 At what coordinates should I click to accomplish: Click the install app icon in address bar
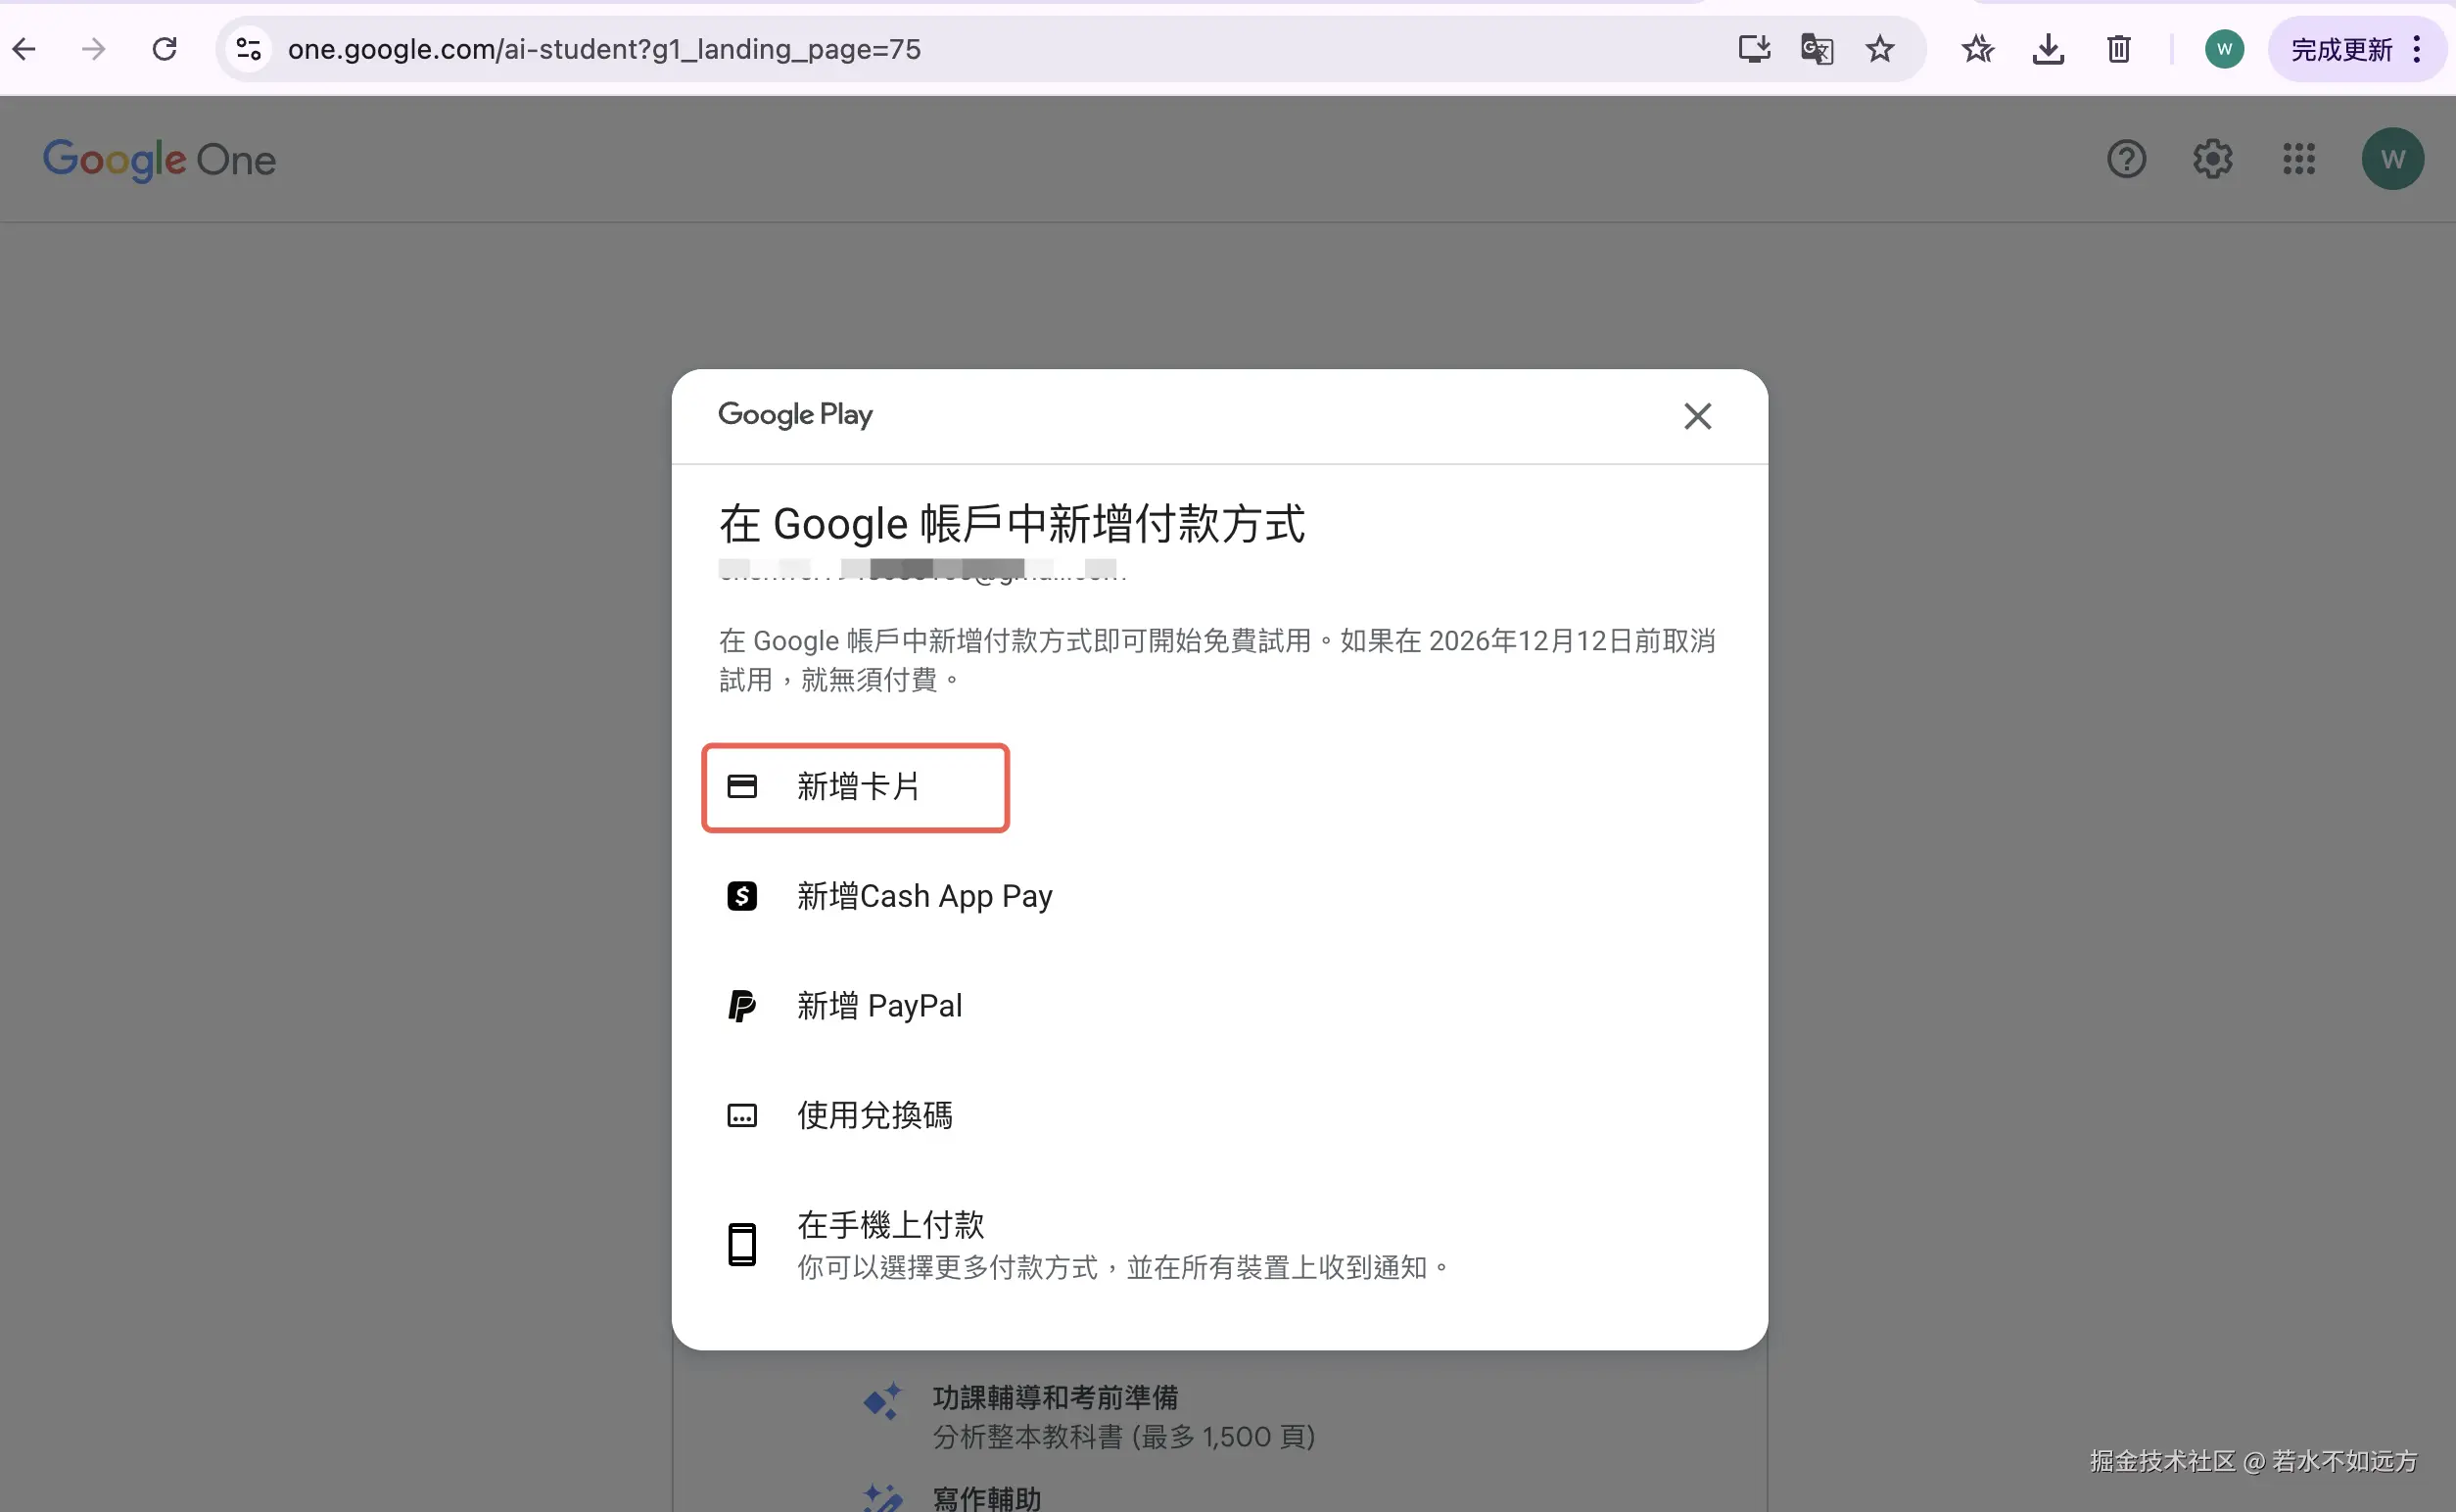(x=1753, y=49)
